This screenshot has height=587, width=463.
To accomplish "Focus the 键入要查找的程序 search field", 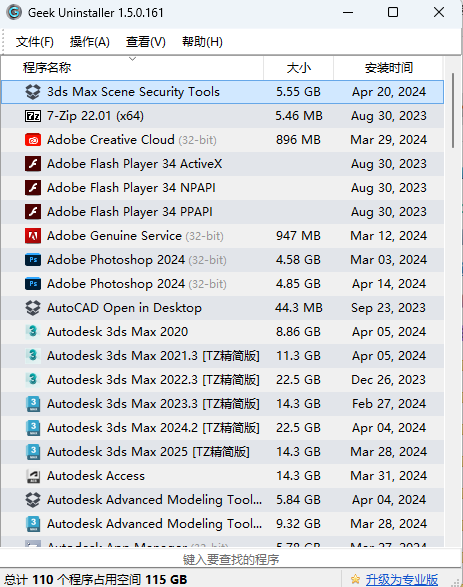I will coord(231,559).
